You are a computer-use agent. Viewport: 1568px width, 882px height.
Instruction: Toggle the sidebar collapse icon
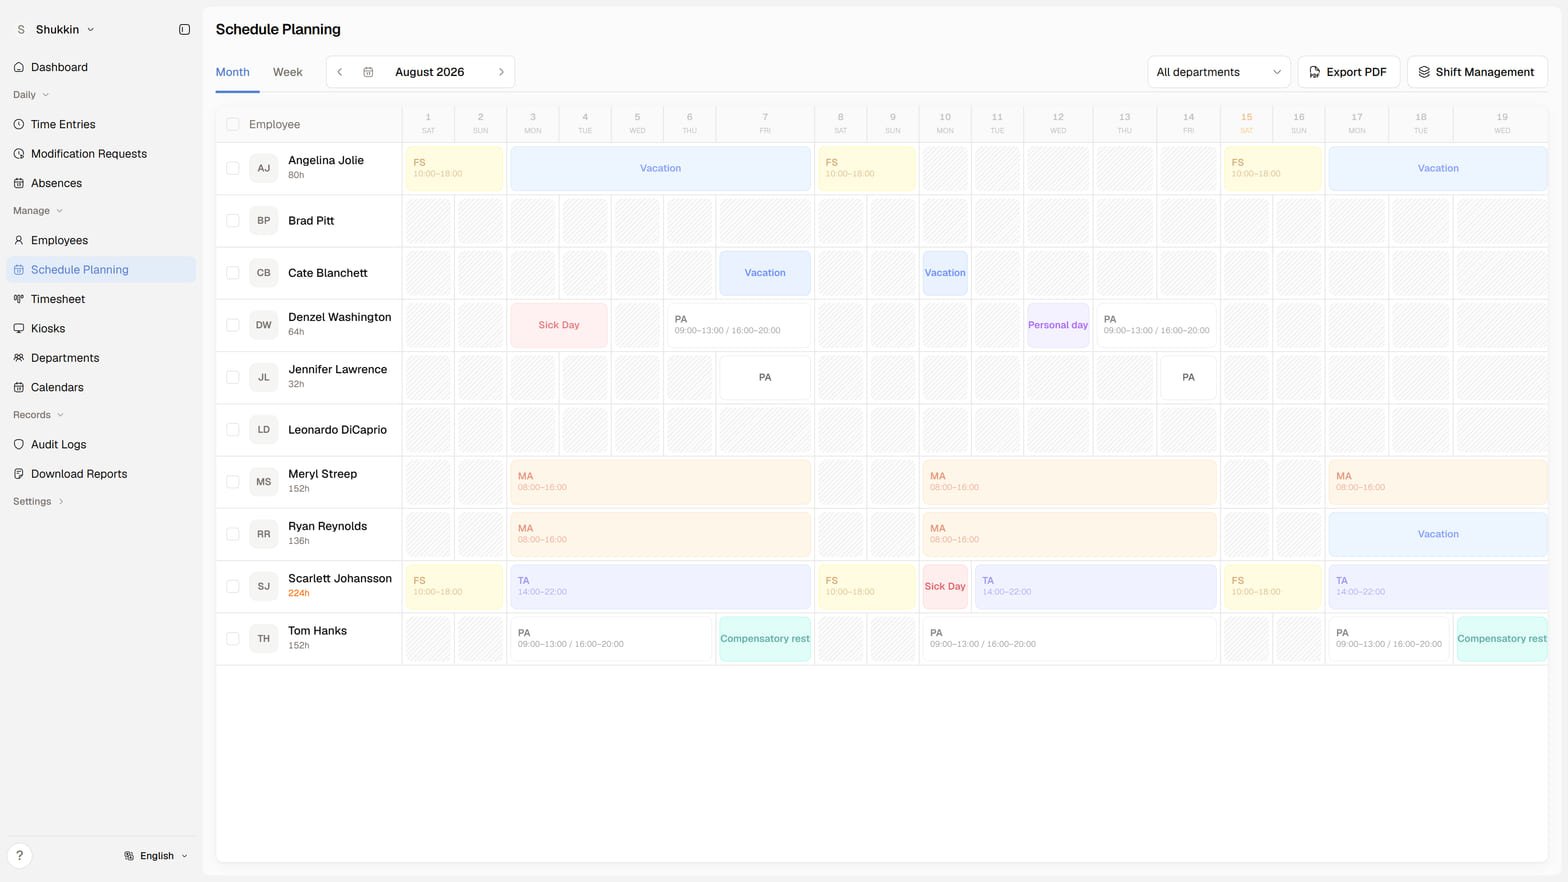coord(184,30)
